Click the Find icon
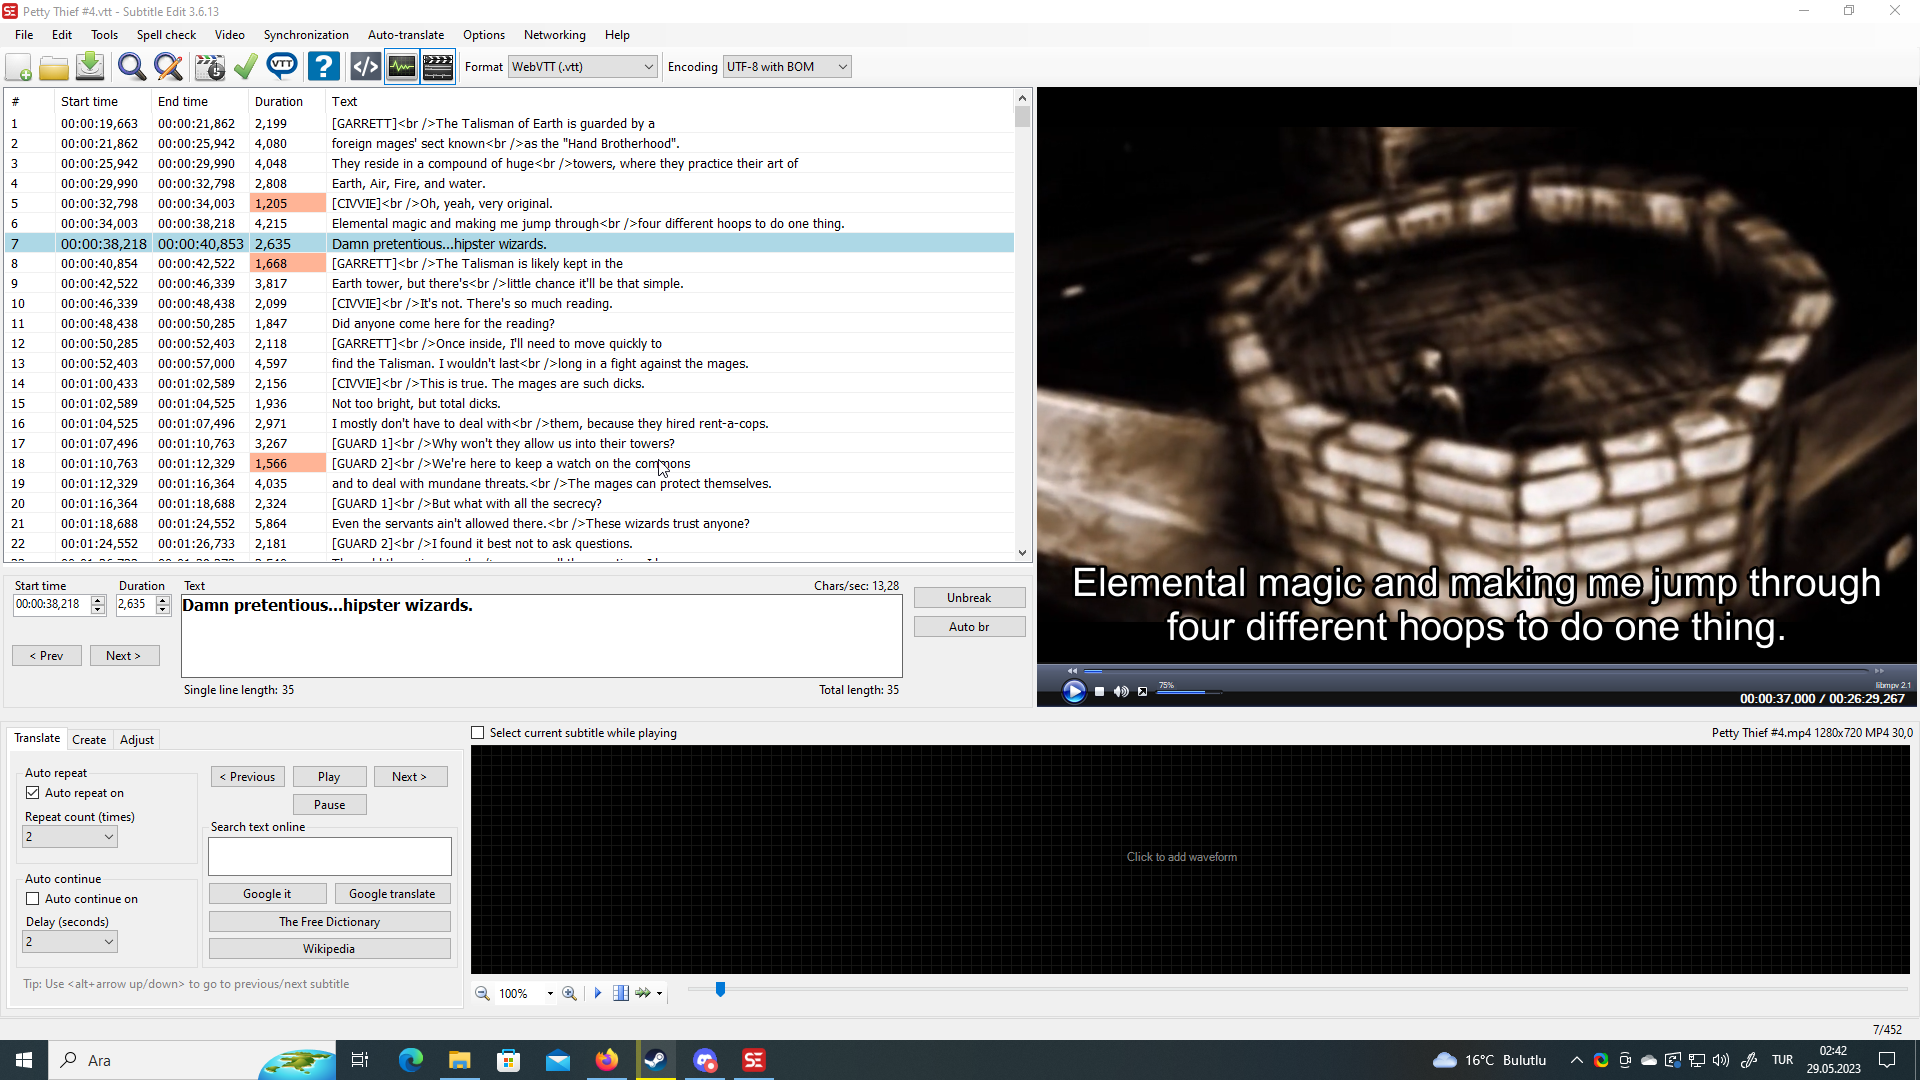 click(x=131, y=66)
